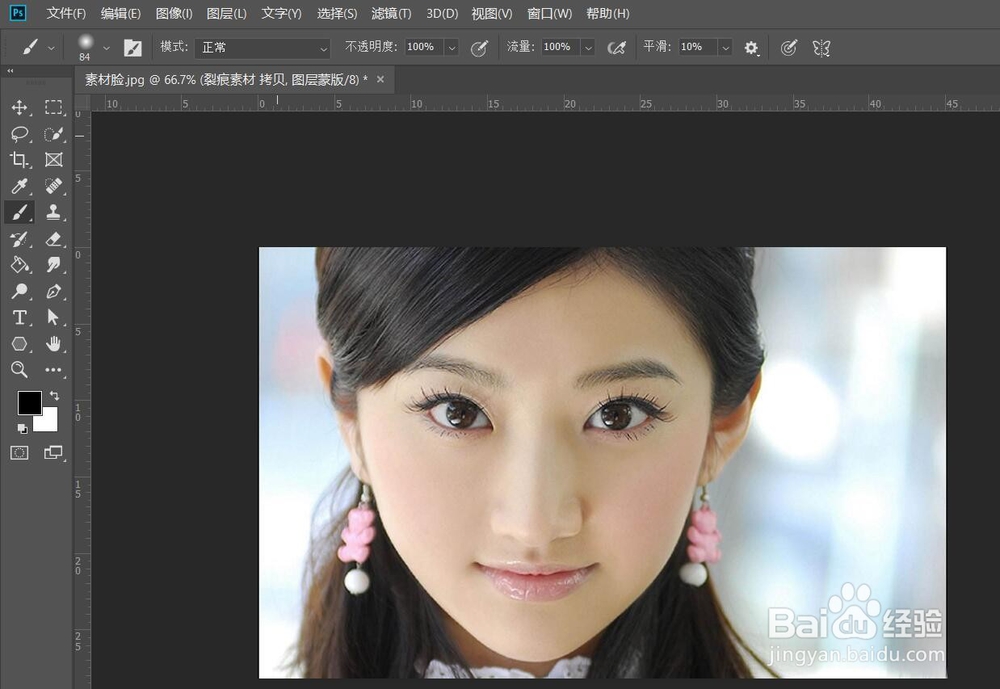
Task: Open the 图层 menu
Action: (227, 14)
